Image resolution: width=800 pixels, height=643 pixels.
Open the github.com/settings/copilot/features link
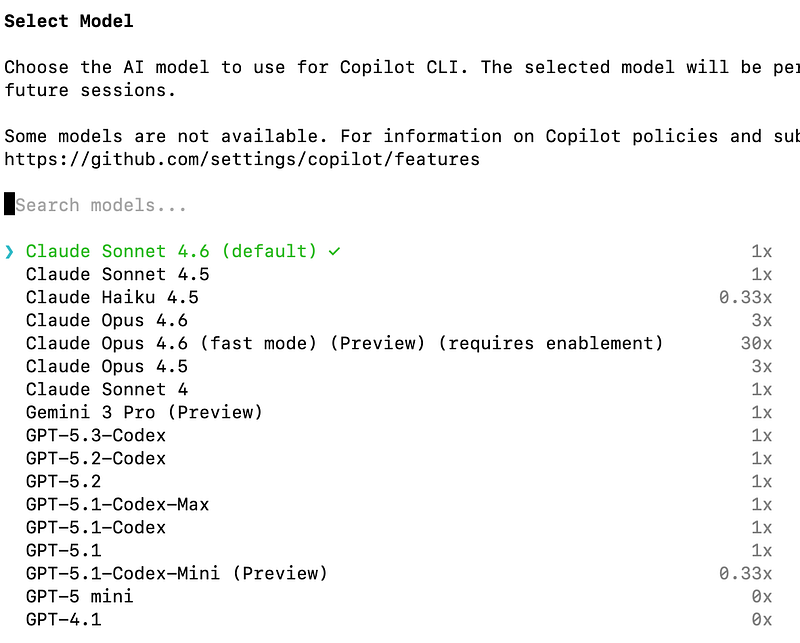pyautogui.click(x=242, y=160)
